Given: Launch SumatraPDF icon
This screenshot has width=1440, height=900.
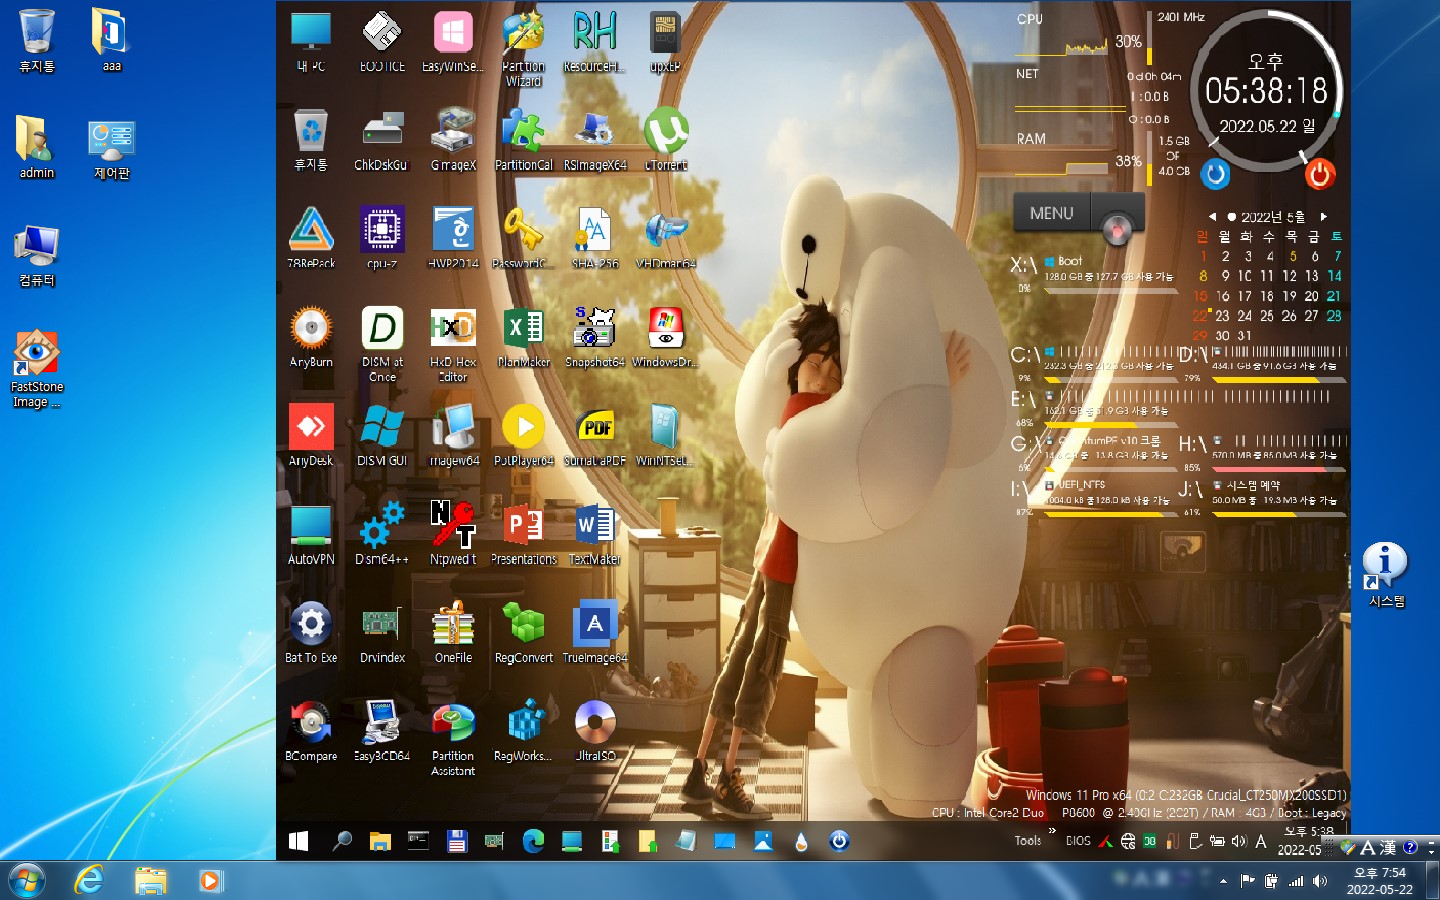Looking at the screenshot, I should (x=594, y=436).
